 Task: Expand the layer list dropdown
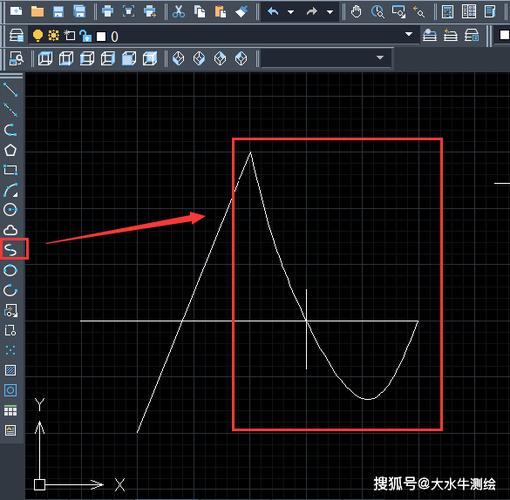coord(408,34)
